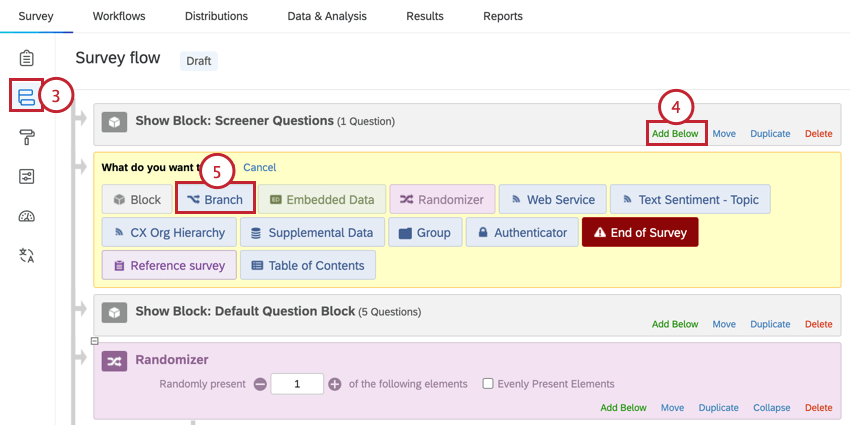Viewport: 850px width, 425px height.
Task: Open the Quotas gauge icon
Action: coord(27,217)
